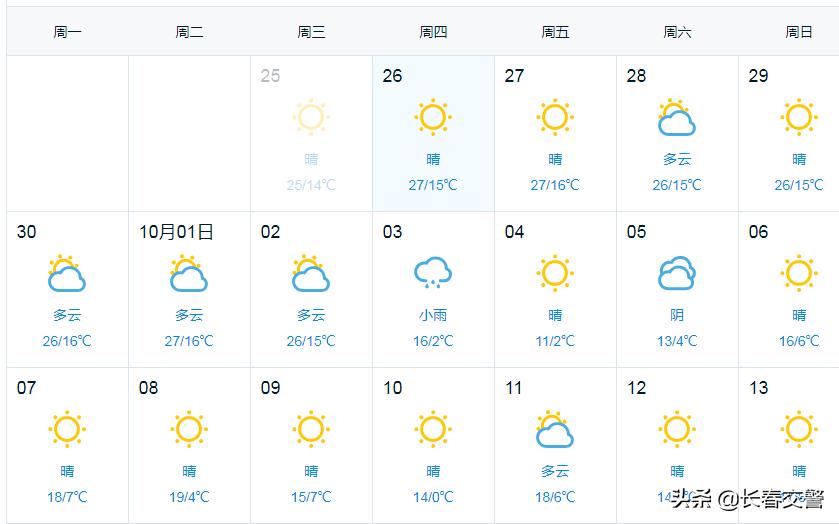Click the sun icon on day 04

555,273
